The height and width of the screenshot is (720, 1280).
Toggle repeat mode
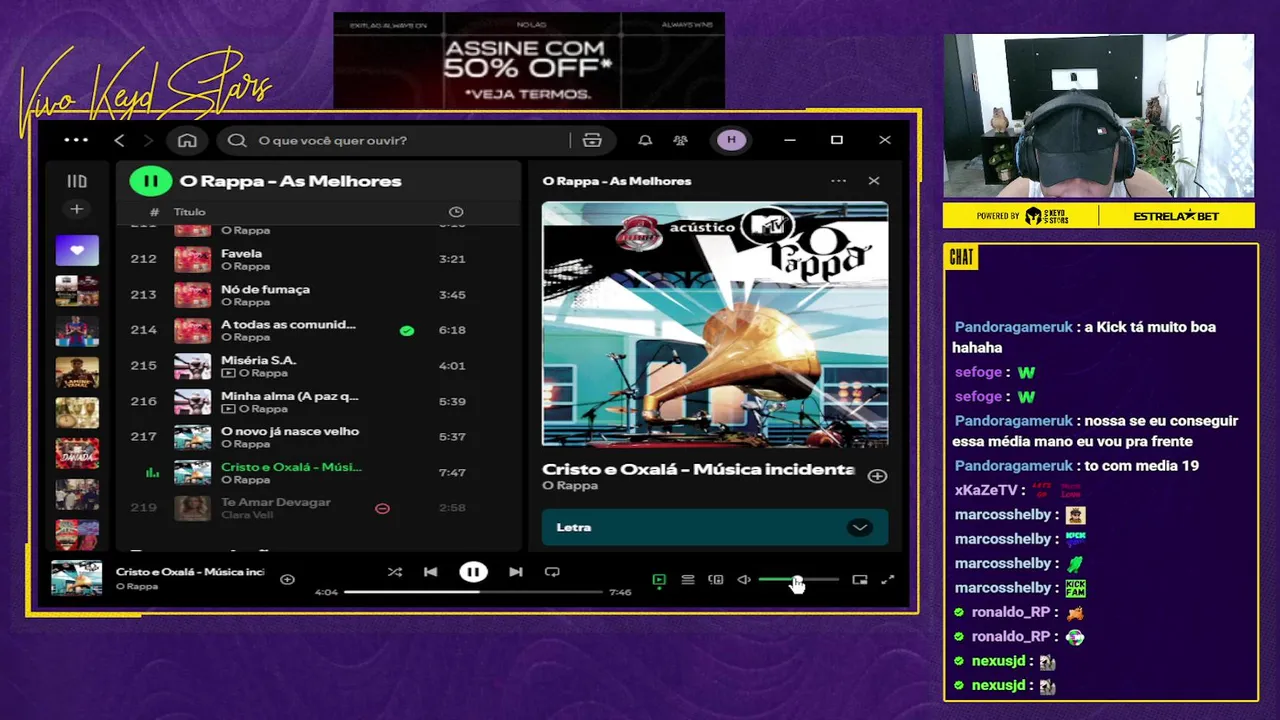click(552, 572)
